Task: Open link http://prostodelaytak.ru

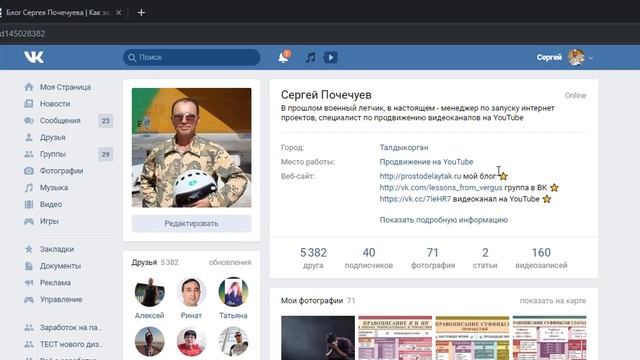Action: [420, 176]
